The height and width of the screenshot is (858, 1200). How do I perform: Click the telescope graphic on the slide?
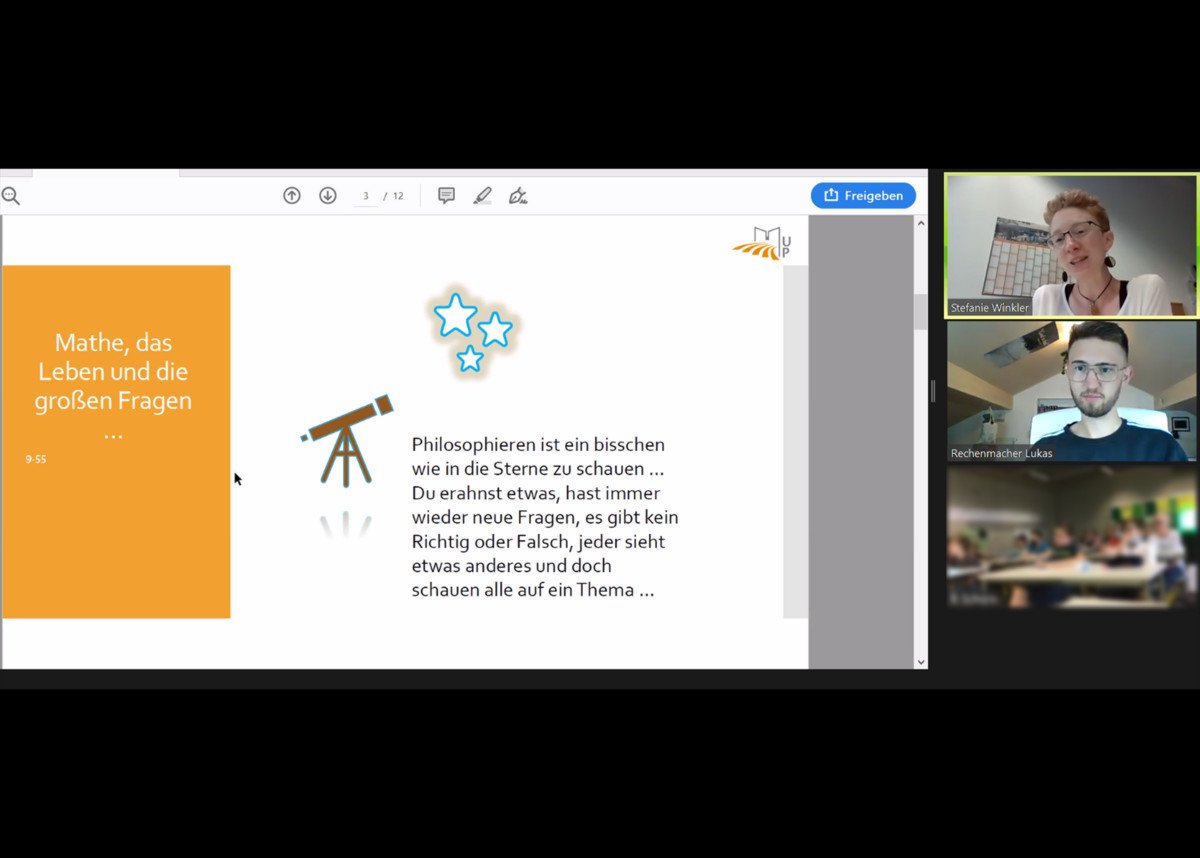tap(347, 440)
